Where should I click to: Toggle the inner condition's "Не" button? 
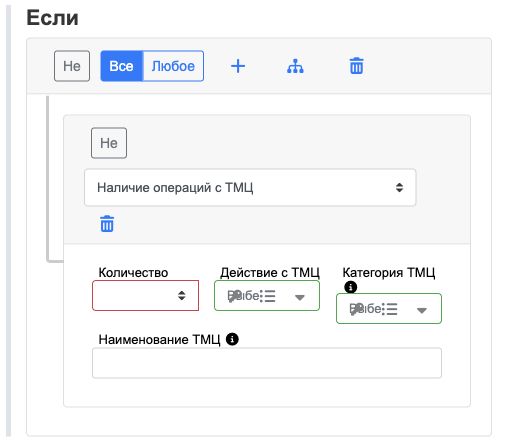[109, 143]
